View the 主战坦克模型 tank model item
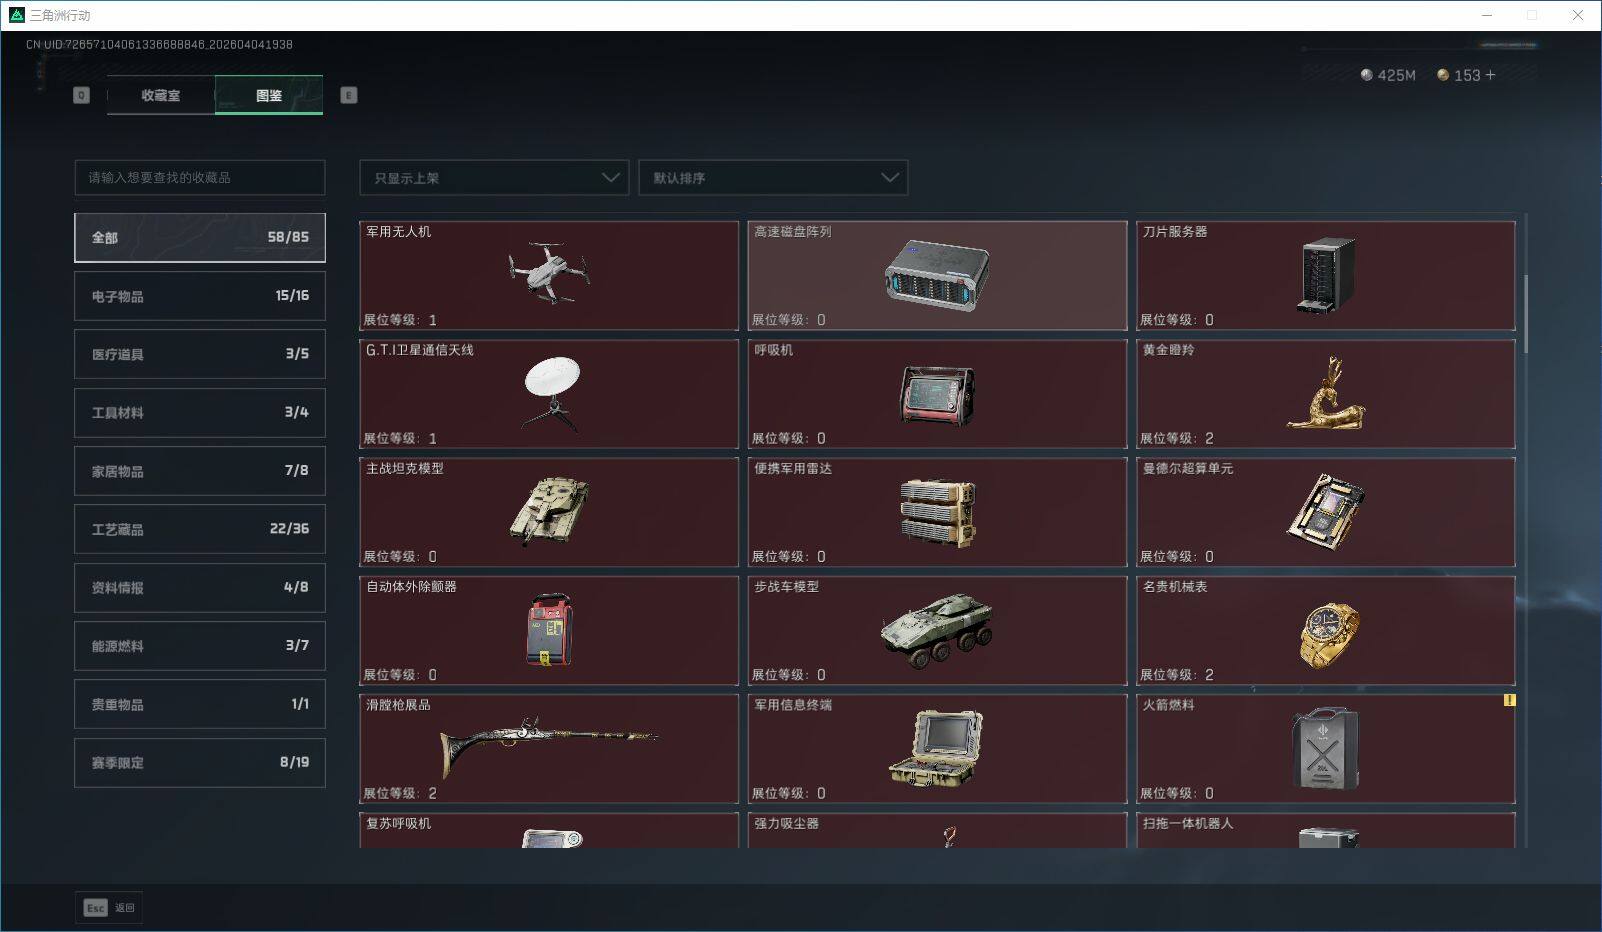Image resolution: width=1602 pixels, height=932 pixels. 549,512
